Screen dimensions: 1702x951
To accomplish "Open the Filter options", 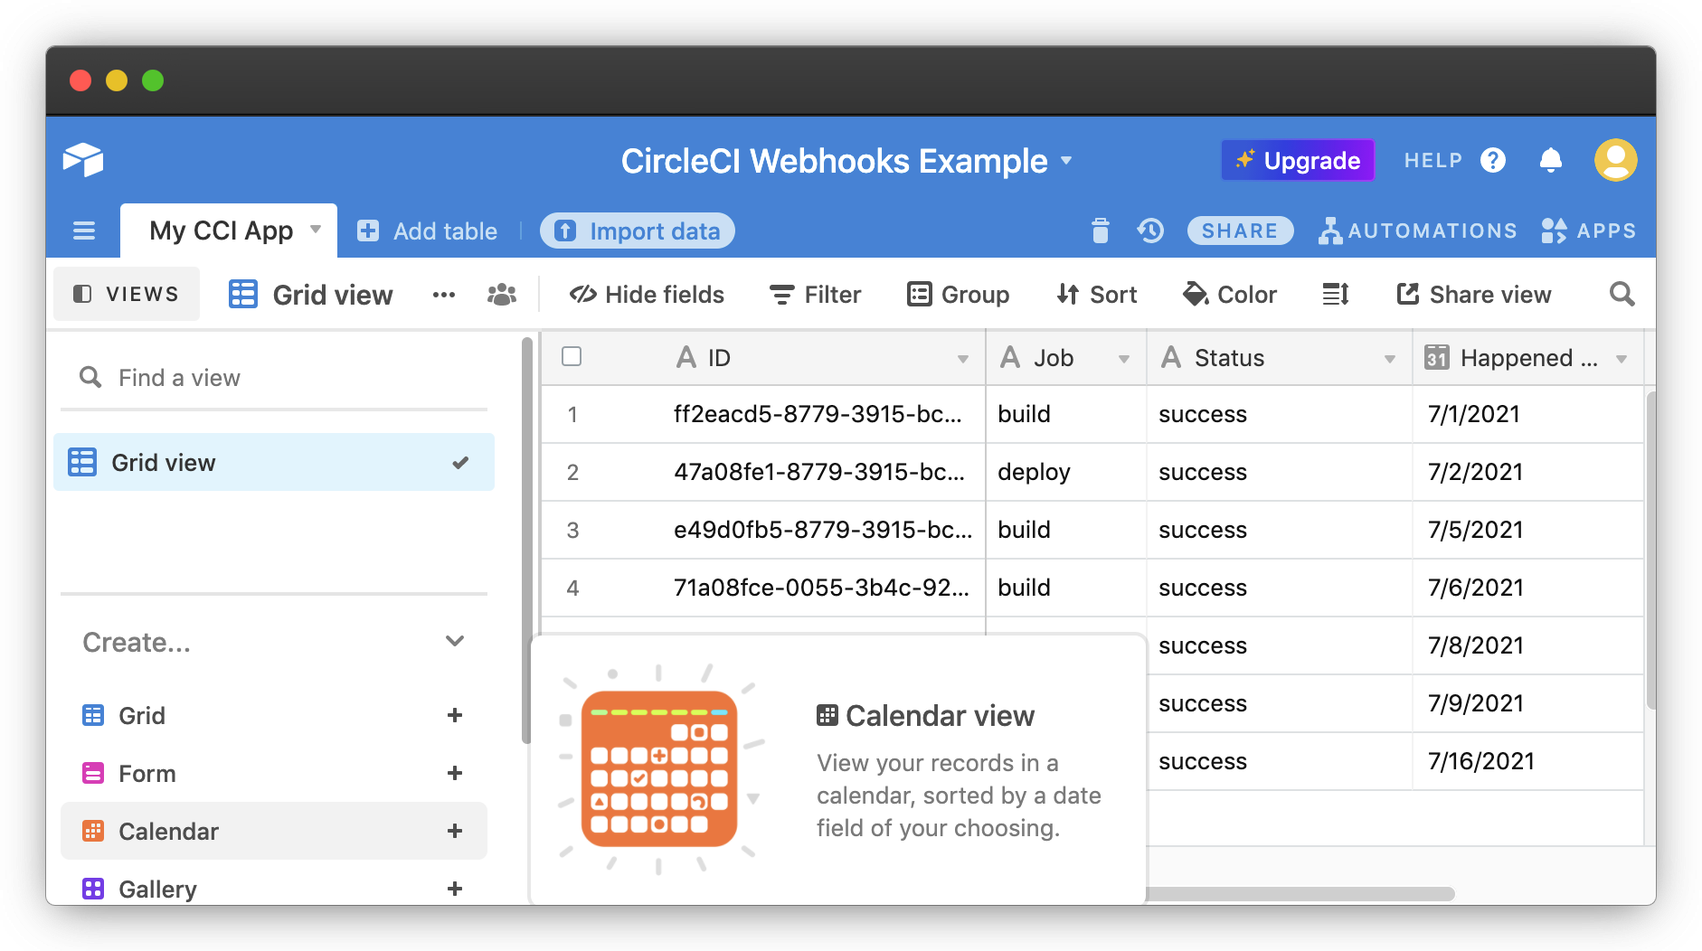I will (x=815, y=295).
